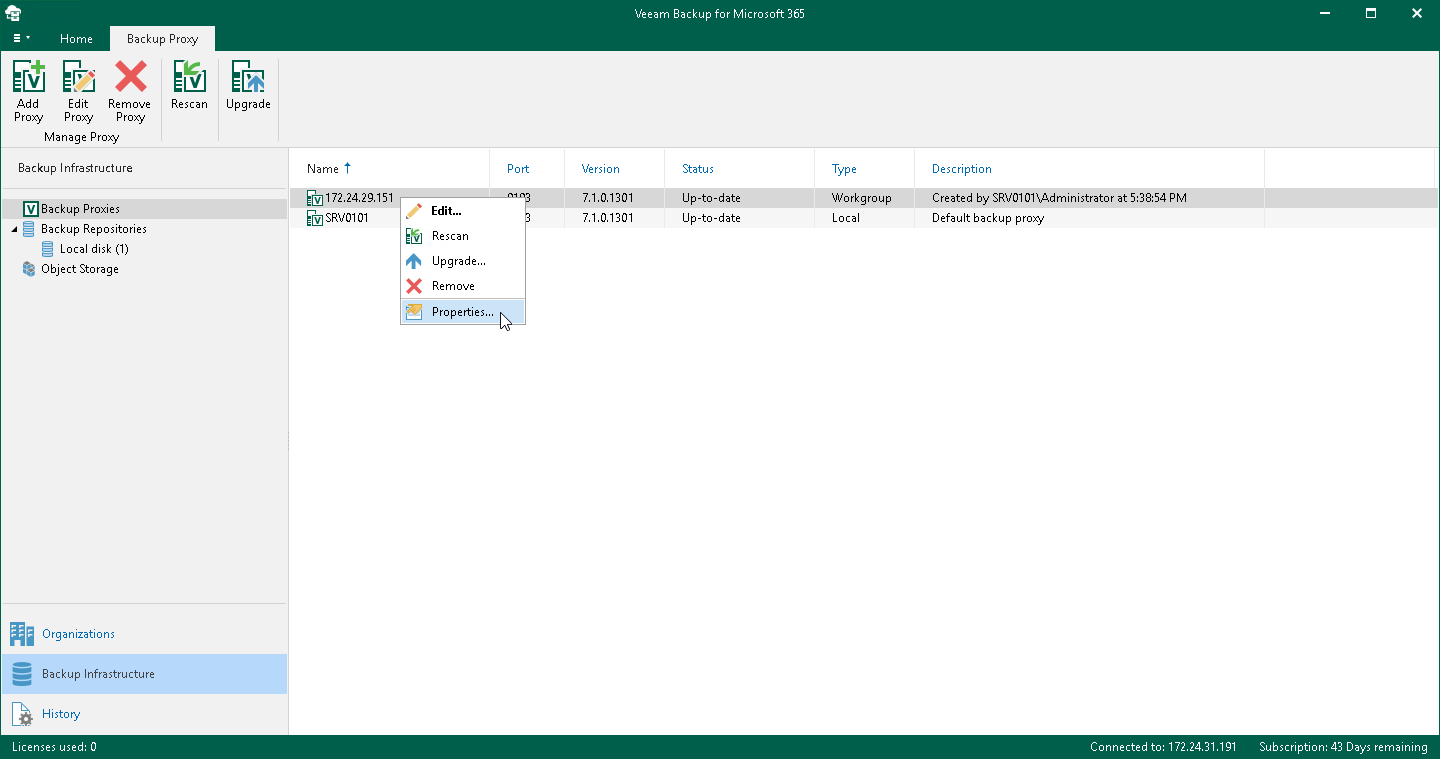Image resolution: width=1440 pixels, height=759 pixels.
Task: Click the Default backup proxy description
Action: pyautogui.click(x=988, y=218)
